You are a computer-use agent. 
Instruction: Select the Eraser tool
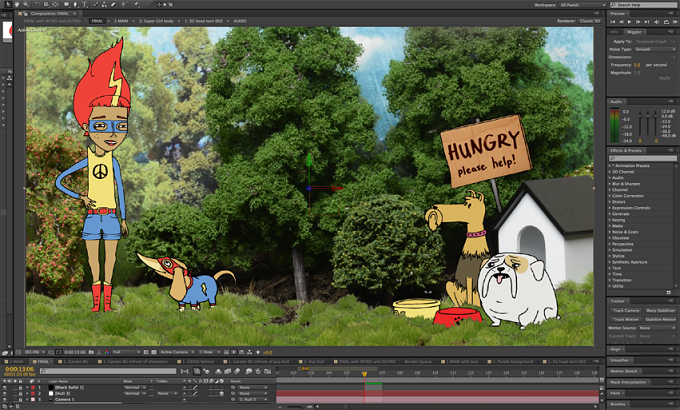pyautogui.click(x=113, y=4)
